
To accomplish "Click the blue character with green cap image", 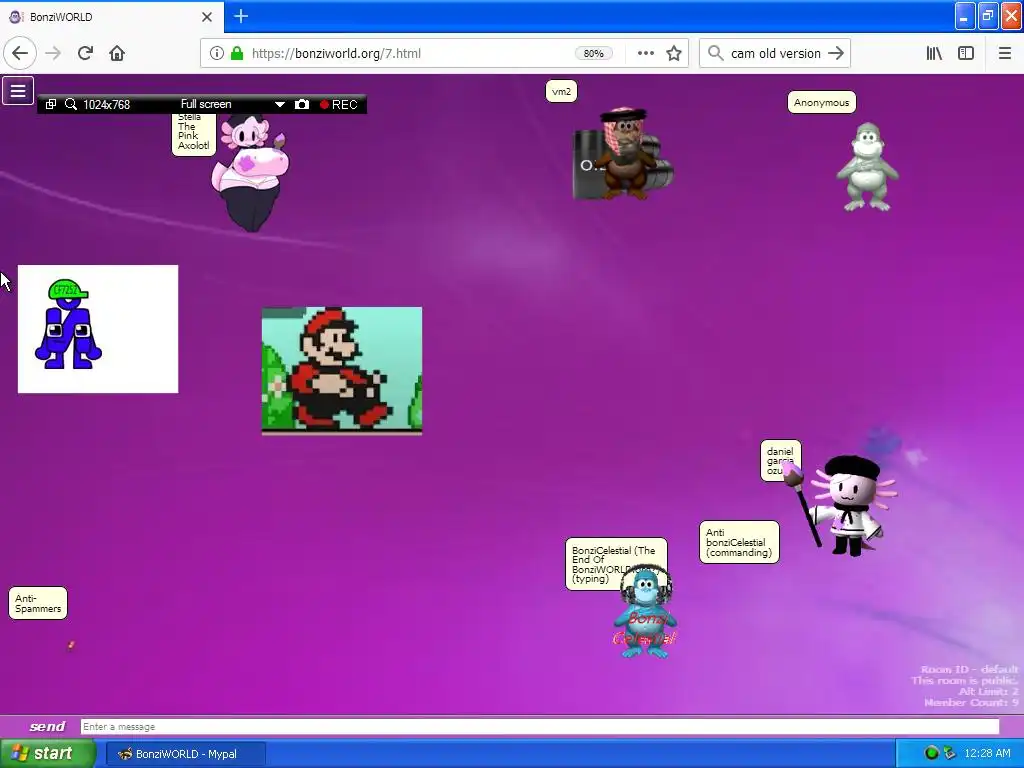I will coord(98,329).
